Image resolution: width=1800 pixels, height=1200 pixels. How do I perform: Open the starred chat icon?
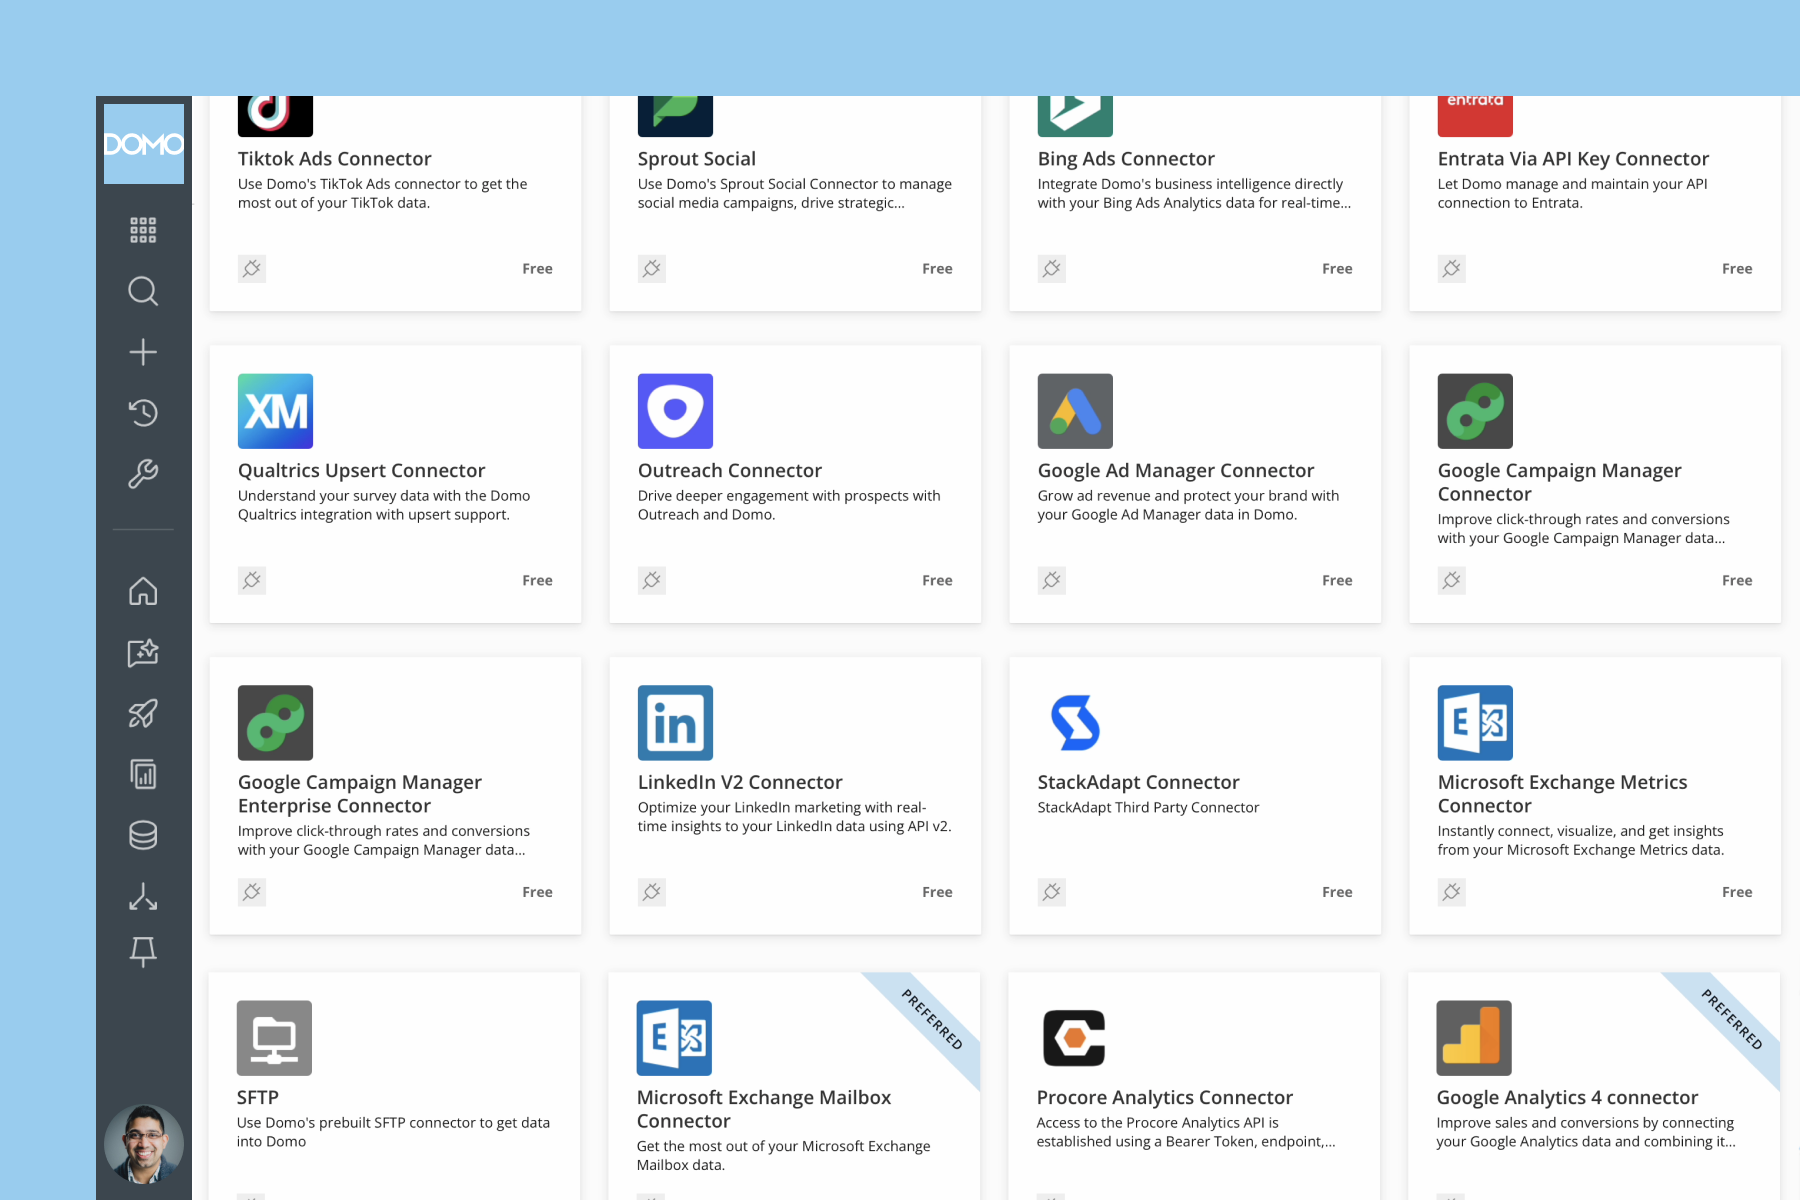point(143,652)
